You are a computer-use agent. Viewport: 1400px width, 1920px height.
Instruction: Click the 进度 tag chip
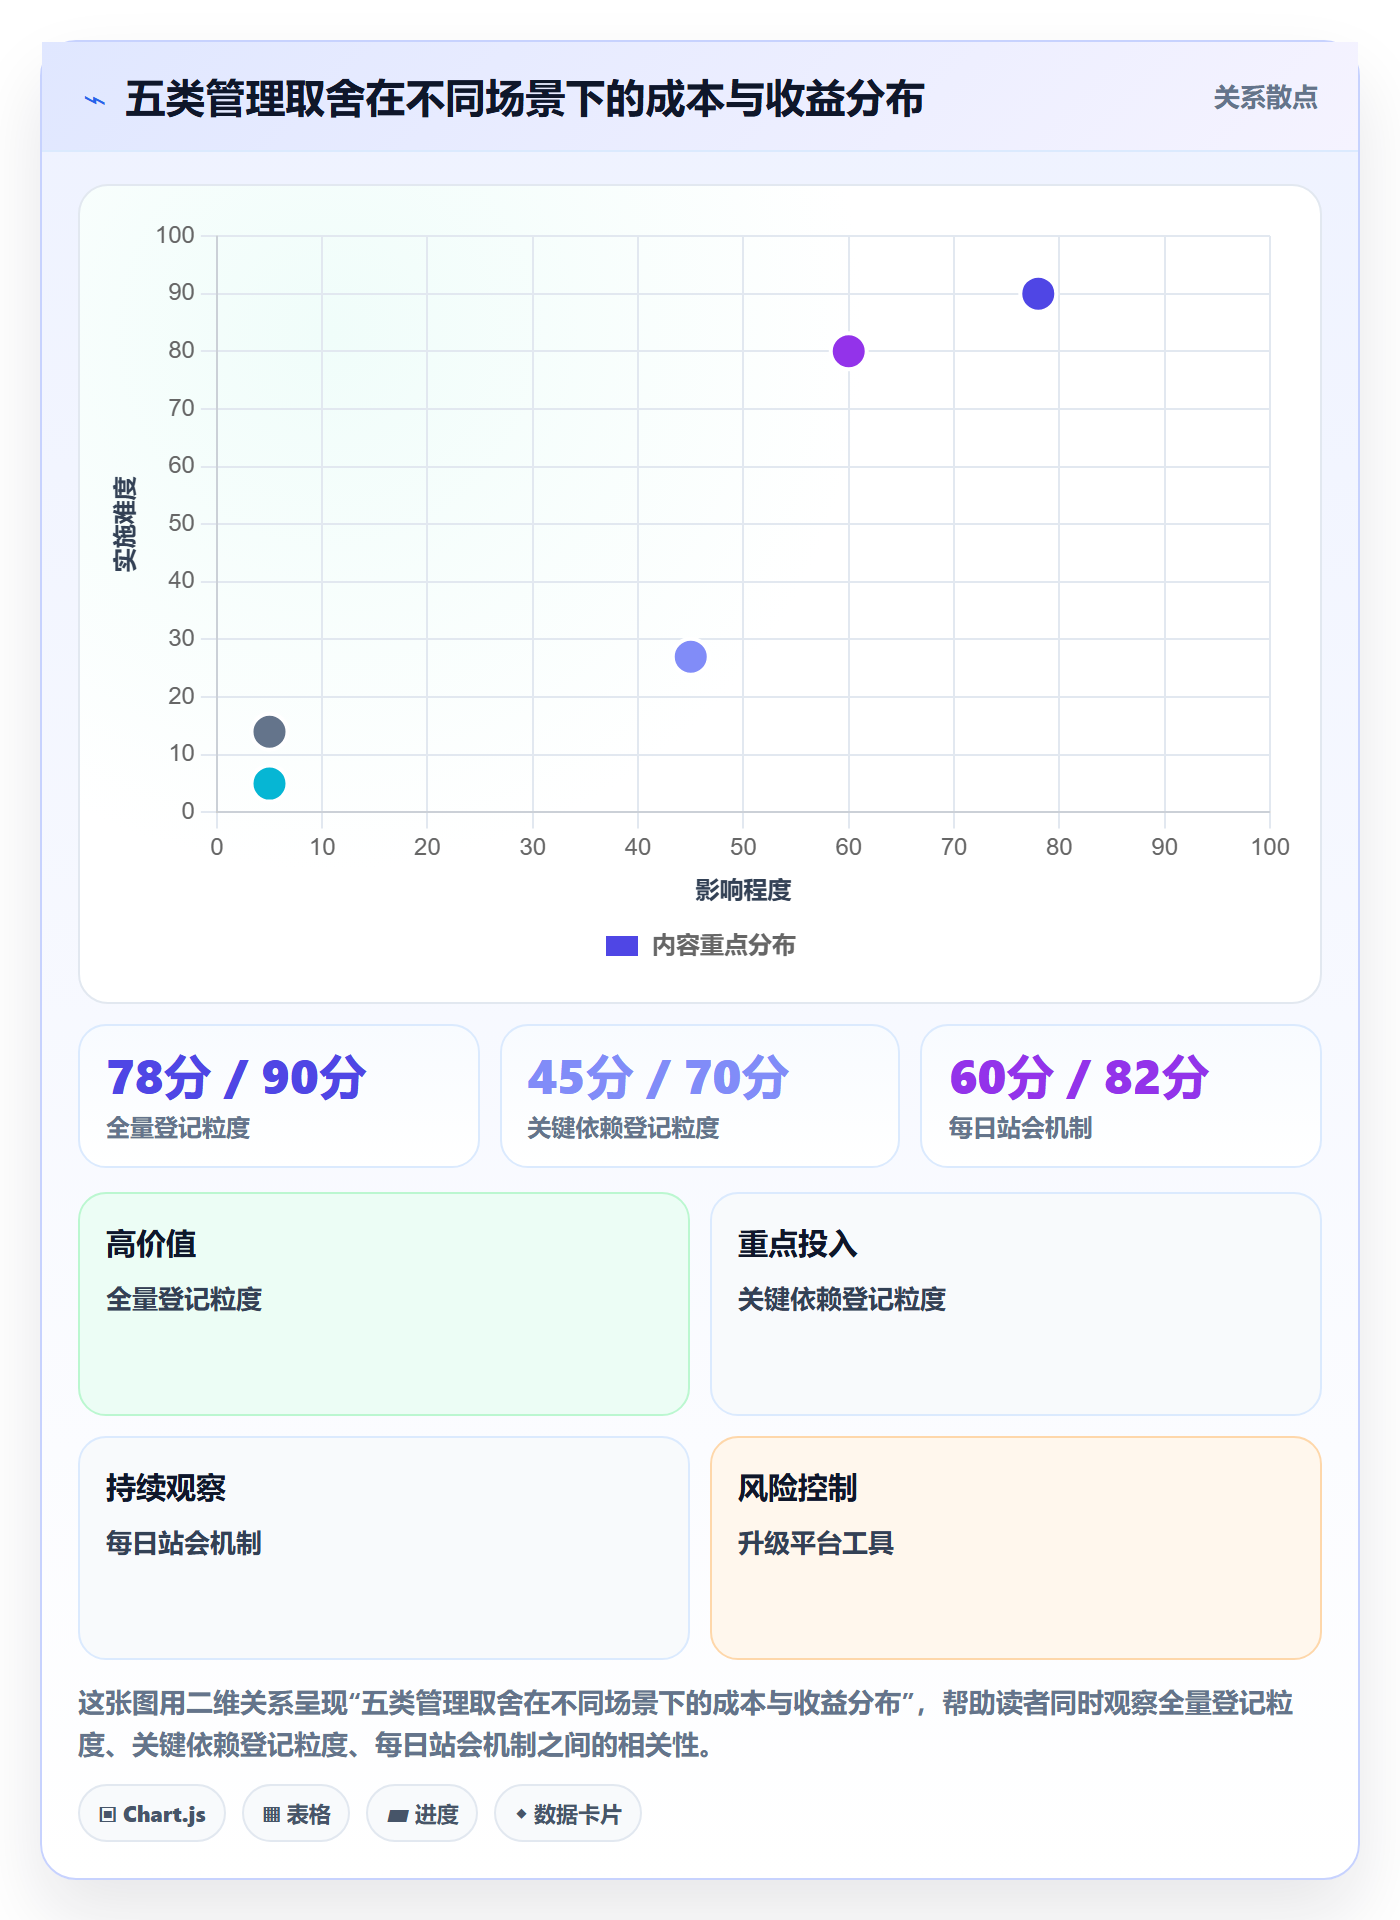[422, 1814]
